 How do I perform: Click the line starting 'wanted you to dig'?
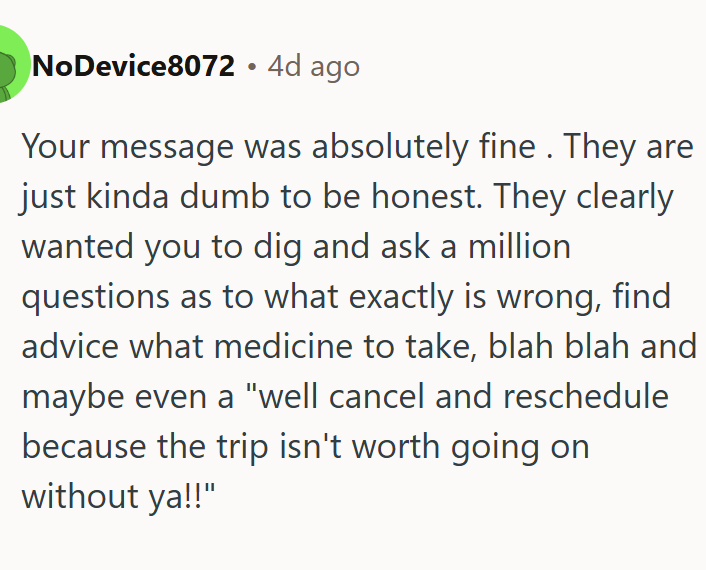pos(296,247)
